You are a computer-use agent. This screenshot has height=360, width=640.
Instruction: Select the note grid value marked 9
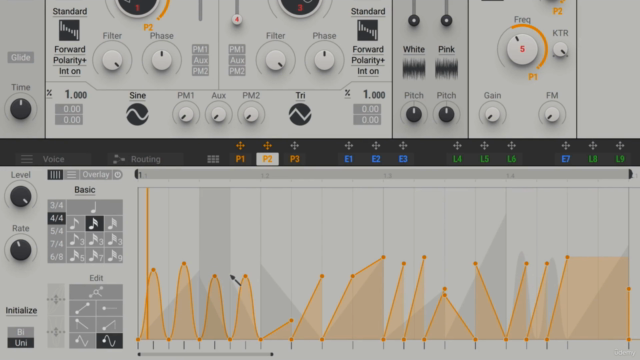tap(113, 256)
